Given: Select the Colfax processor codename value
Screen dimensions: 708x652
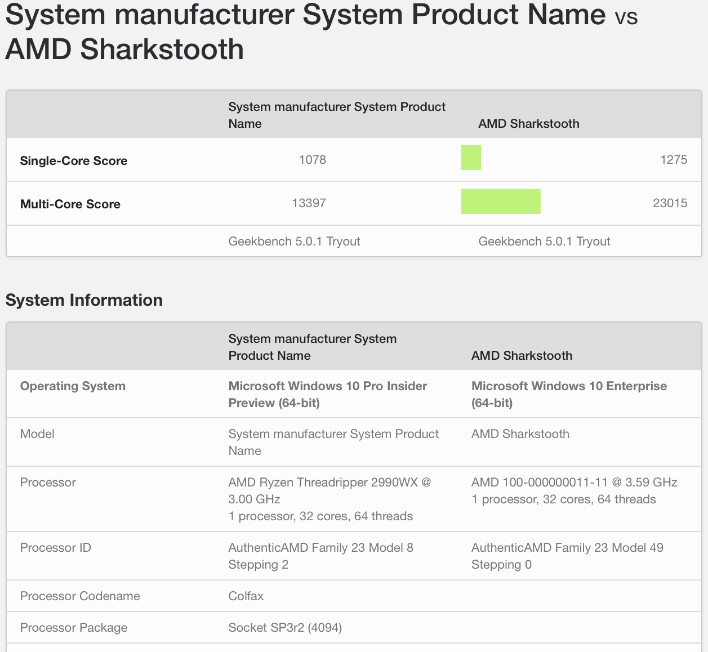Looking at the screenshot, I should coord(246,596).
